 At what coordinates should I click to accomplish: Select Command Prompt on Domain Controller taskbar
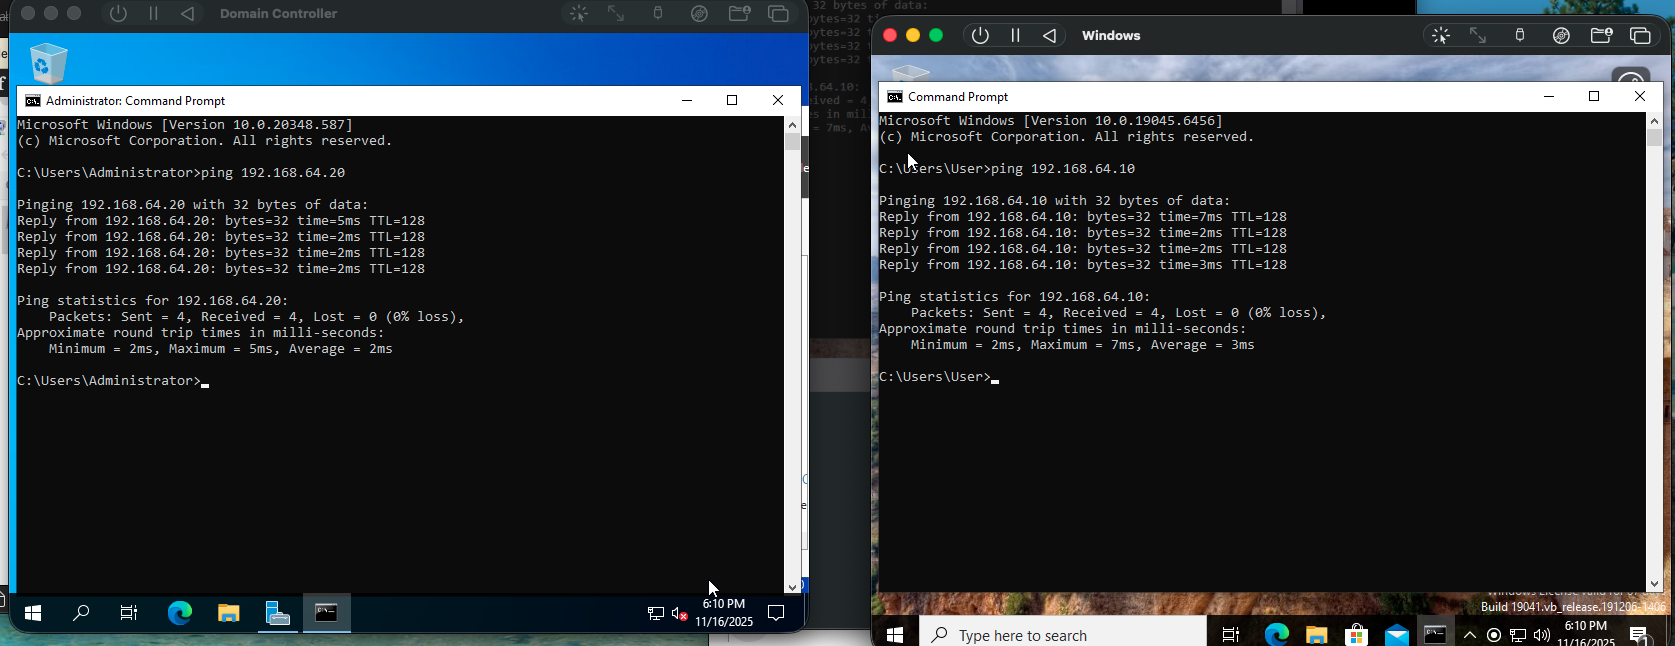pyautogui.click(x=326, y=613)
